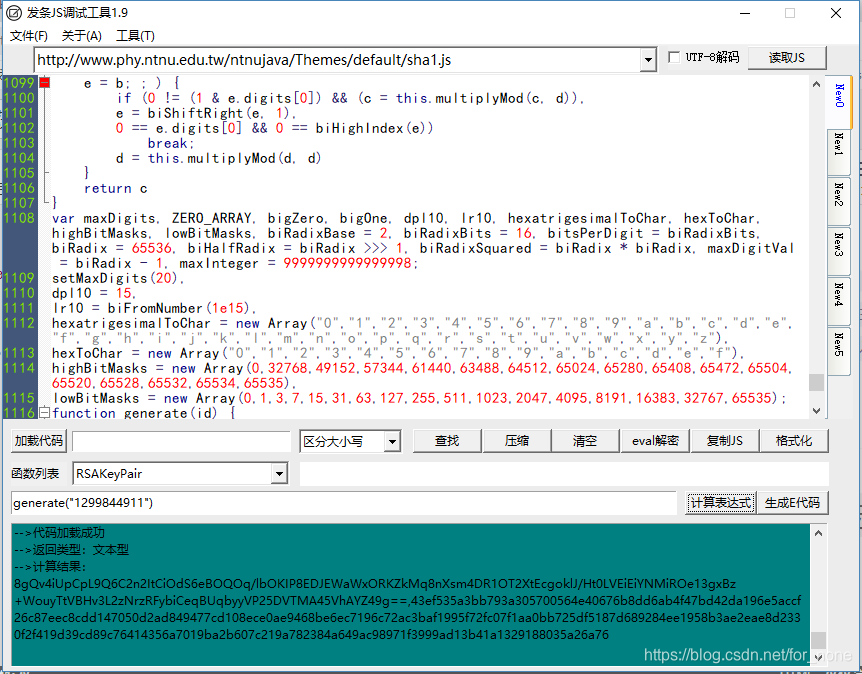Collapse the code fold at line 1116
The height and width of the screenshot is (674, 862).
pos(45,412)
